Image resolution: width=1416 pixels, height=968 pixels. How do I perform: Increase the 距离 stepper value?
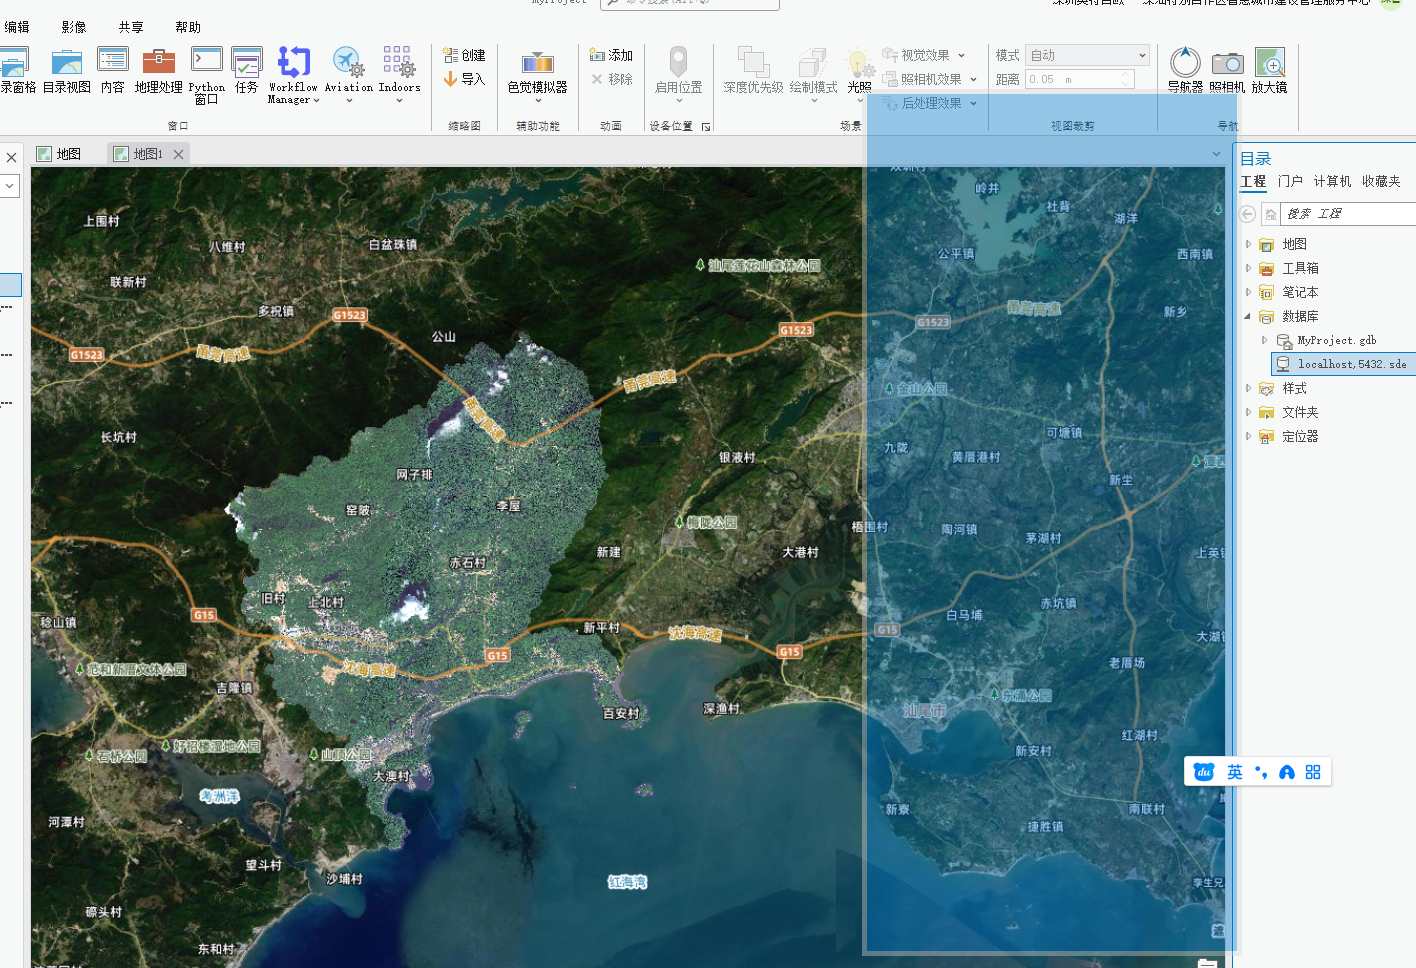[x=1126, y=74]
